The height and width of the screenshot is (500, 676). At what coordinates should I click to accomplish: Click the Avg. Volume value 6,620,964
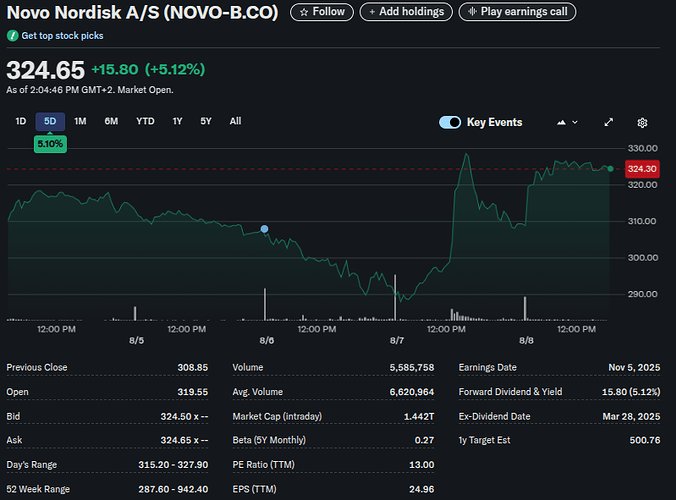point(412,392)
